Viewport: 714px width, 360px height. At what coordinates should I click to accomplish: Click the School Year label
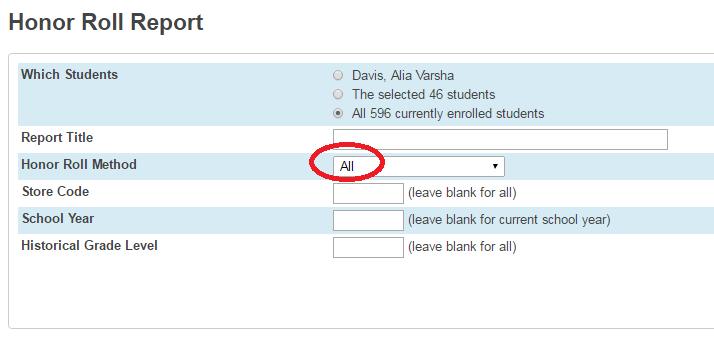[58, 218]
